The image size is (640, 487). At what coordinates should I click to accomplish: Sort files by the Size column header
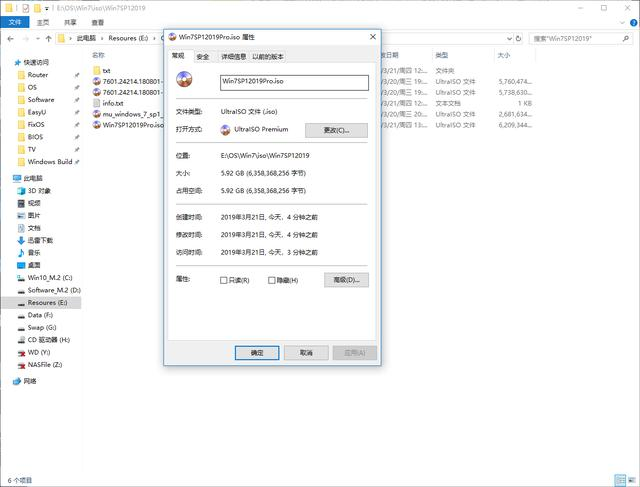504,55
